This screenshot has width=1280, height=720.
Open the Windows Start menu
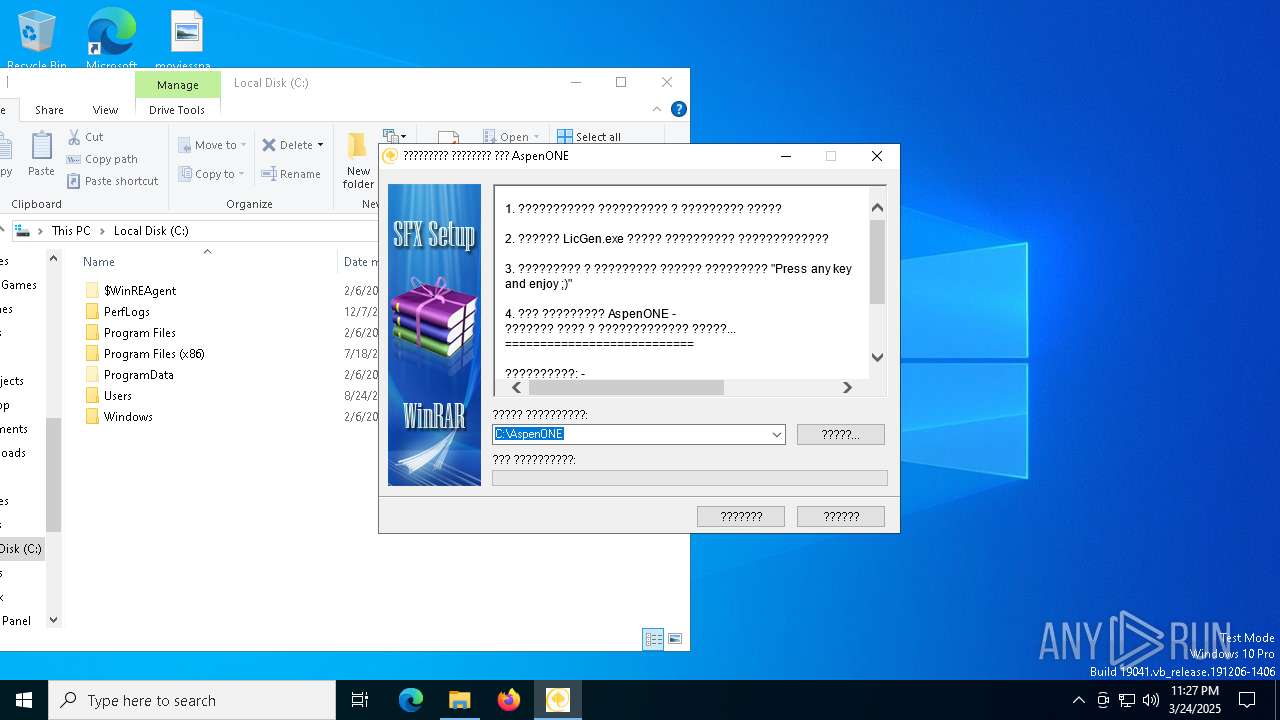pos(24,700)
